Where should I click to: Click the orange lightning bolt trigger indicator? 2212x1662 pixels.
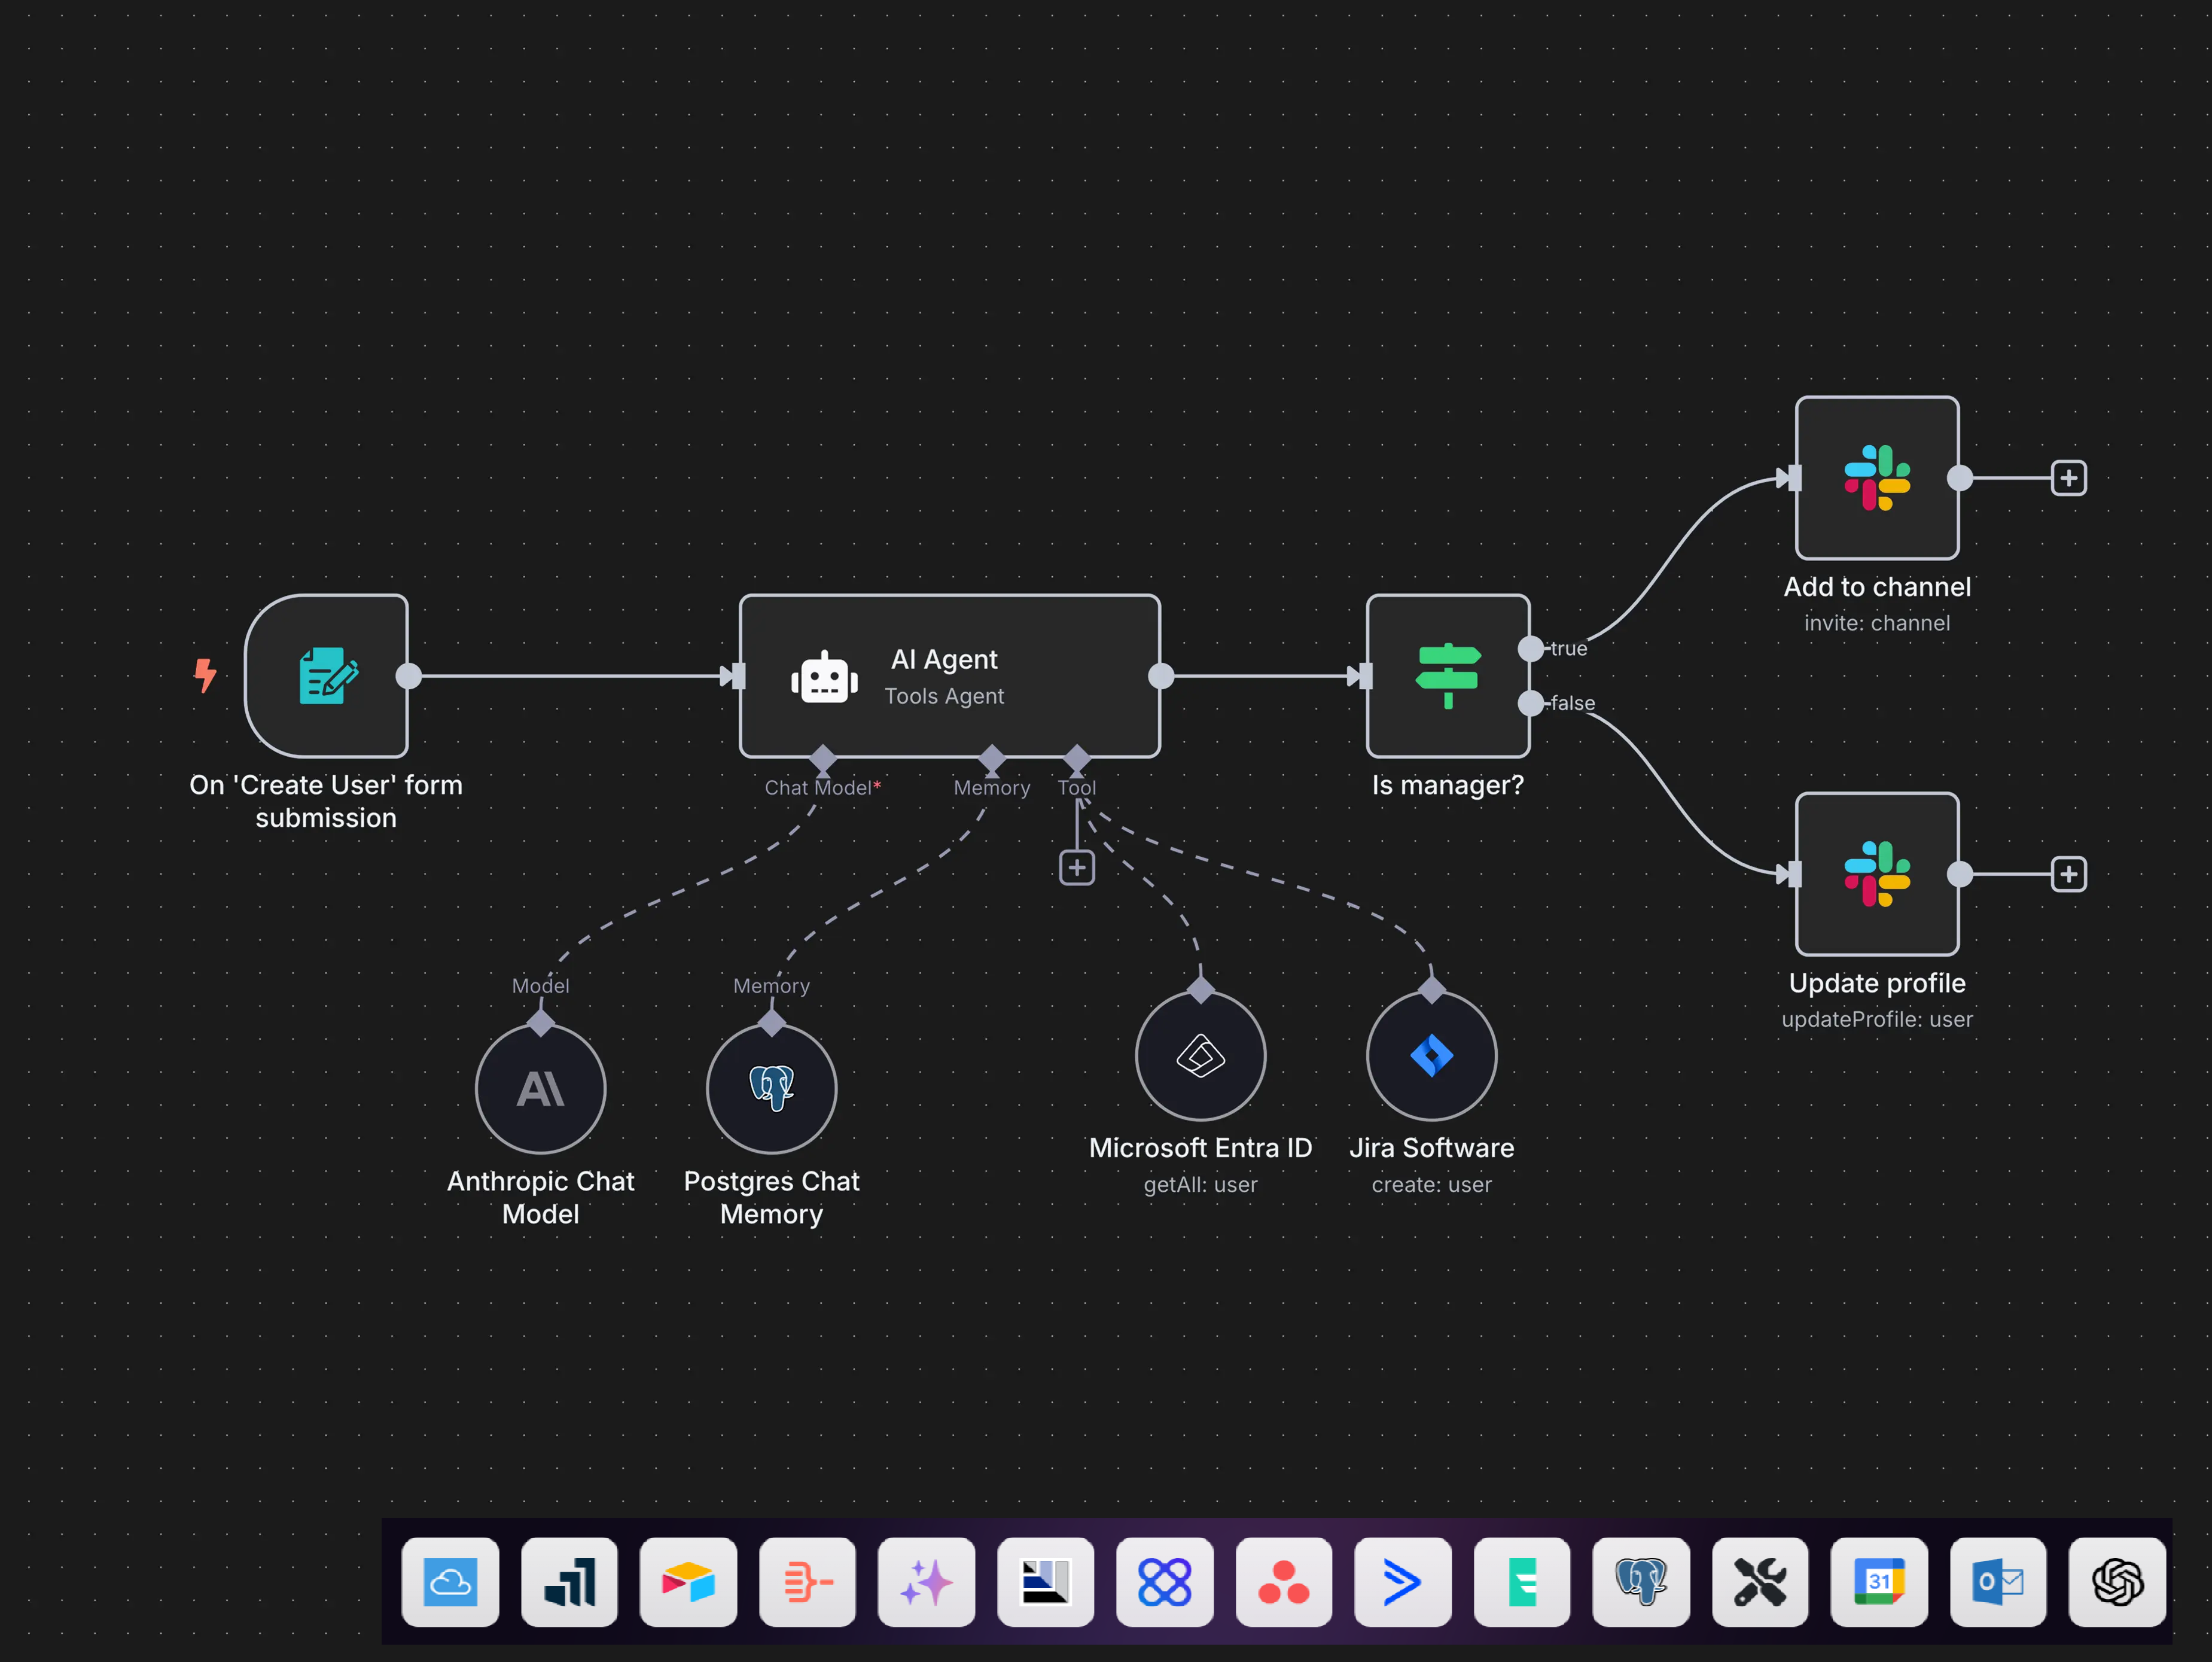coord(205,676)
